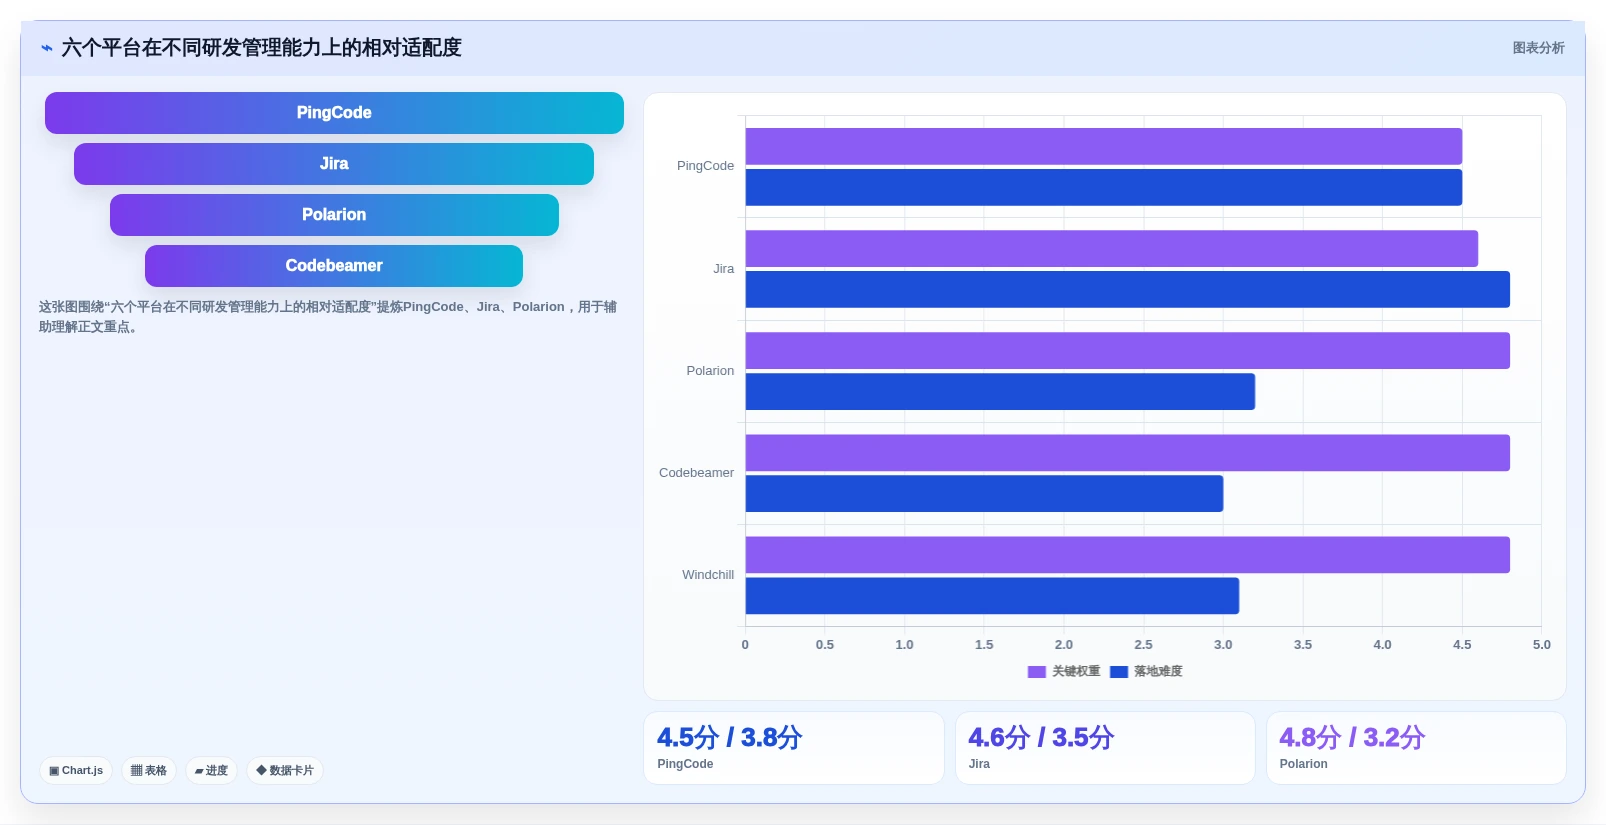Click the 0 x-axis tick label
This screenshot has height=825, width=1606.
pyautogui.click(x=745, y=645)
